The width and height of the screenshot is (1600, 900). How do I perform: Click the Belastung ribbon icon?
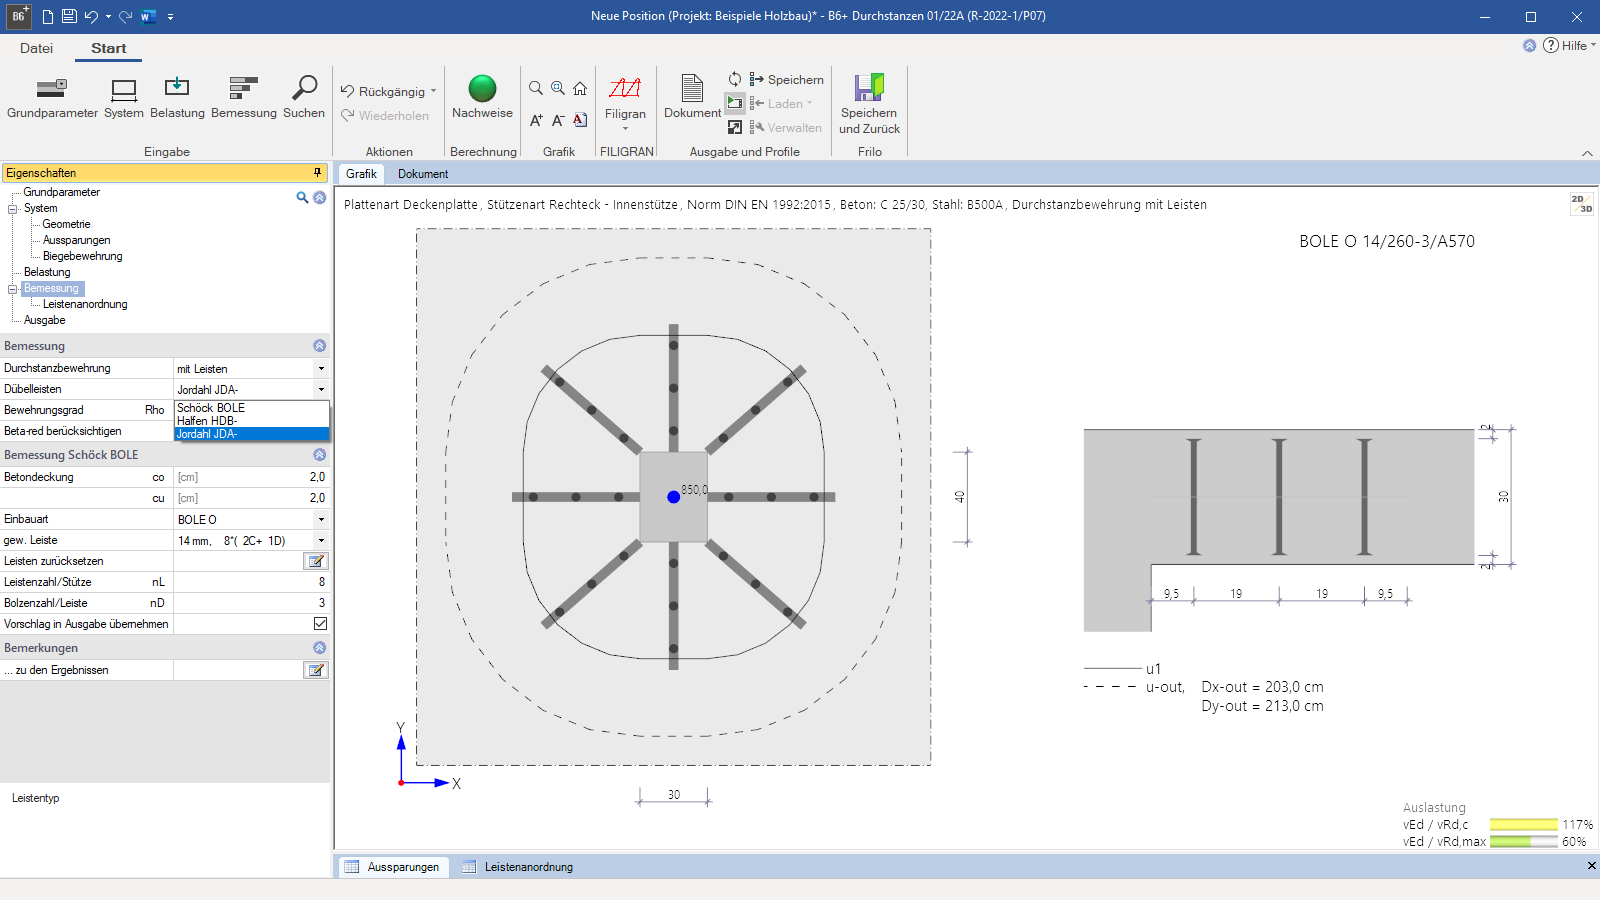[x=177, y=98]
